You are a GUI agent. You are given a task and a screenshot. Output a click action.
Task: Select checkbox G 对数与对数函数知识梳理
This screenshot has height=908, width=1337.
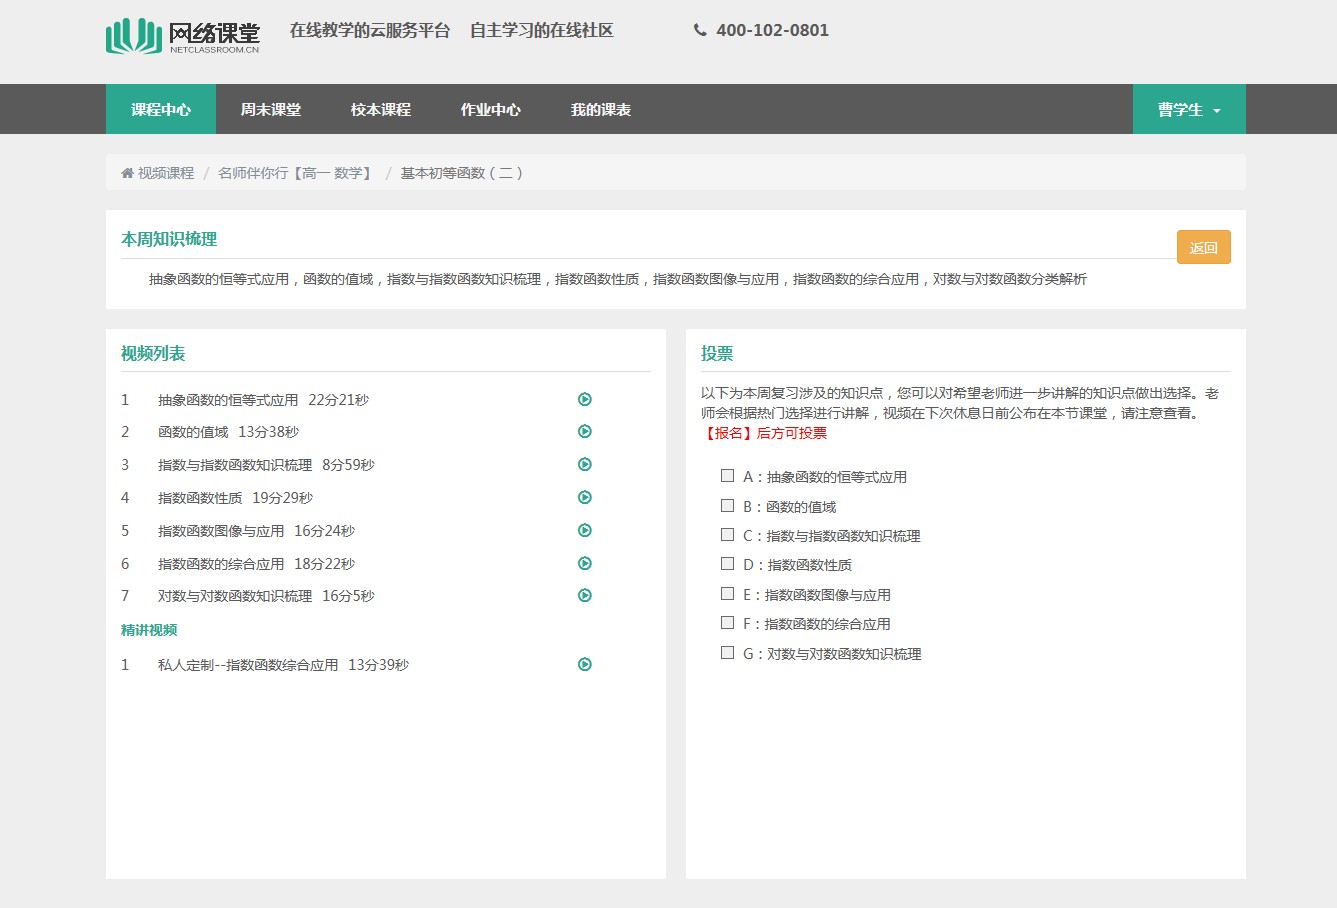click(728, 653)
